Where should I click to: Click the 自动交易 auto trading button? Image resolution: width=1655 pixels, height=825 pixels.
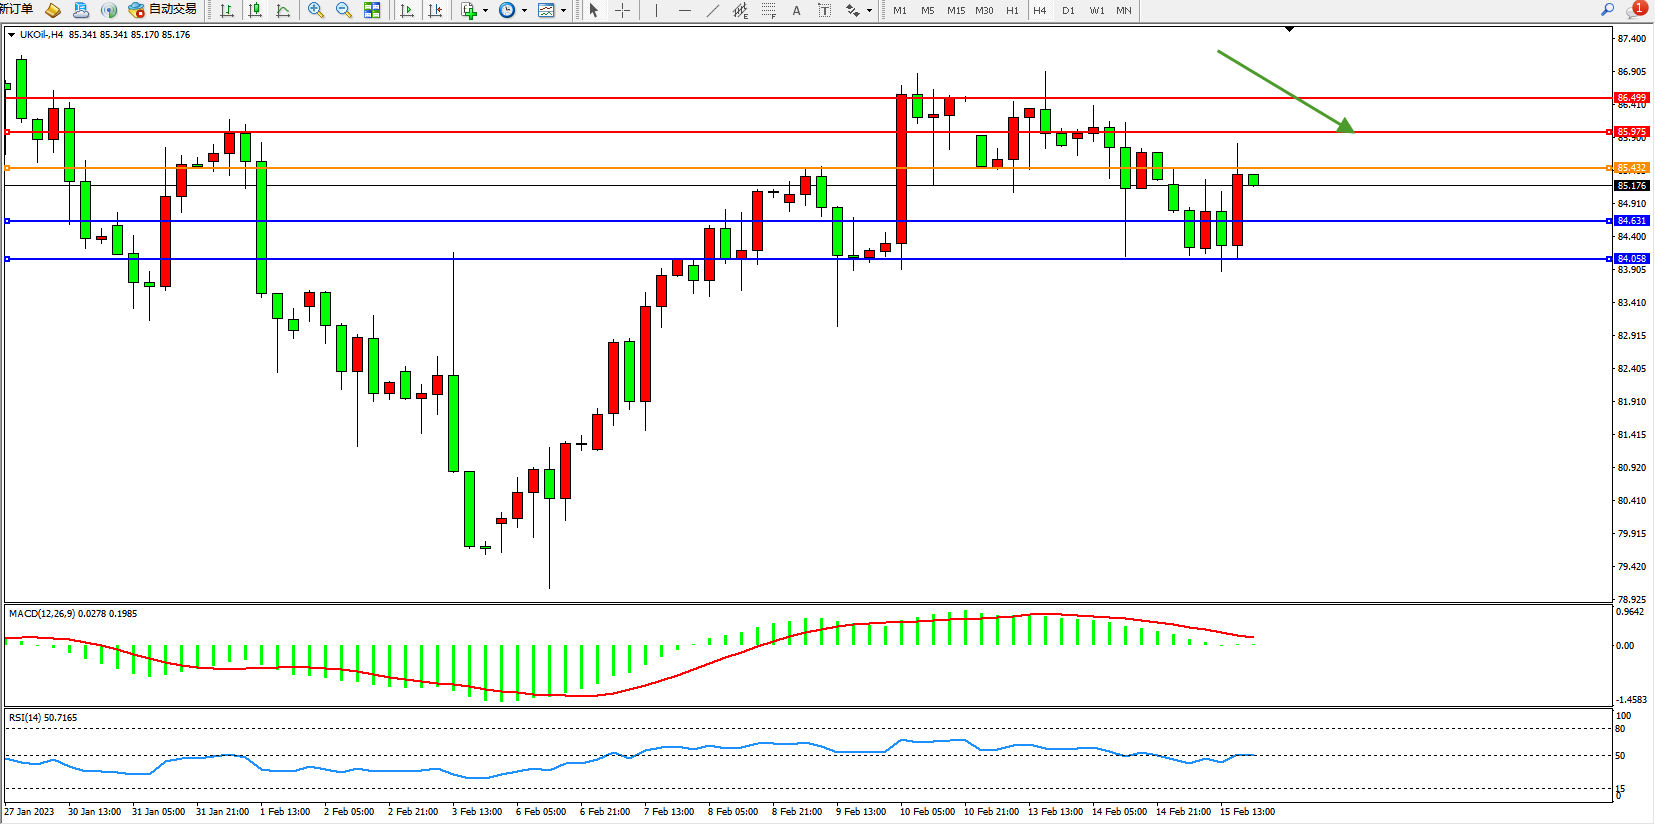coord(163,10)
